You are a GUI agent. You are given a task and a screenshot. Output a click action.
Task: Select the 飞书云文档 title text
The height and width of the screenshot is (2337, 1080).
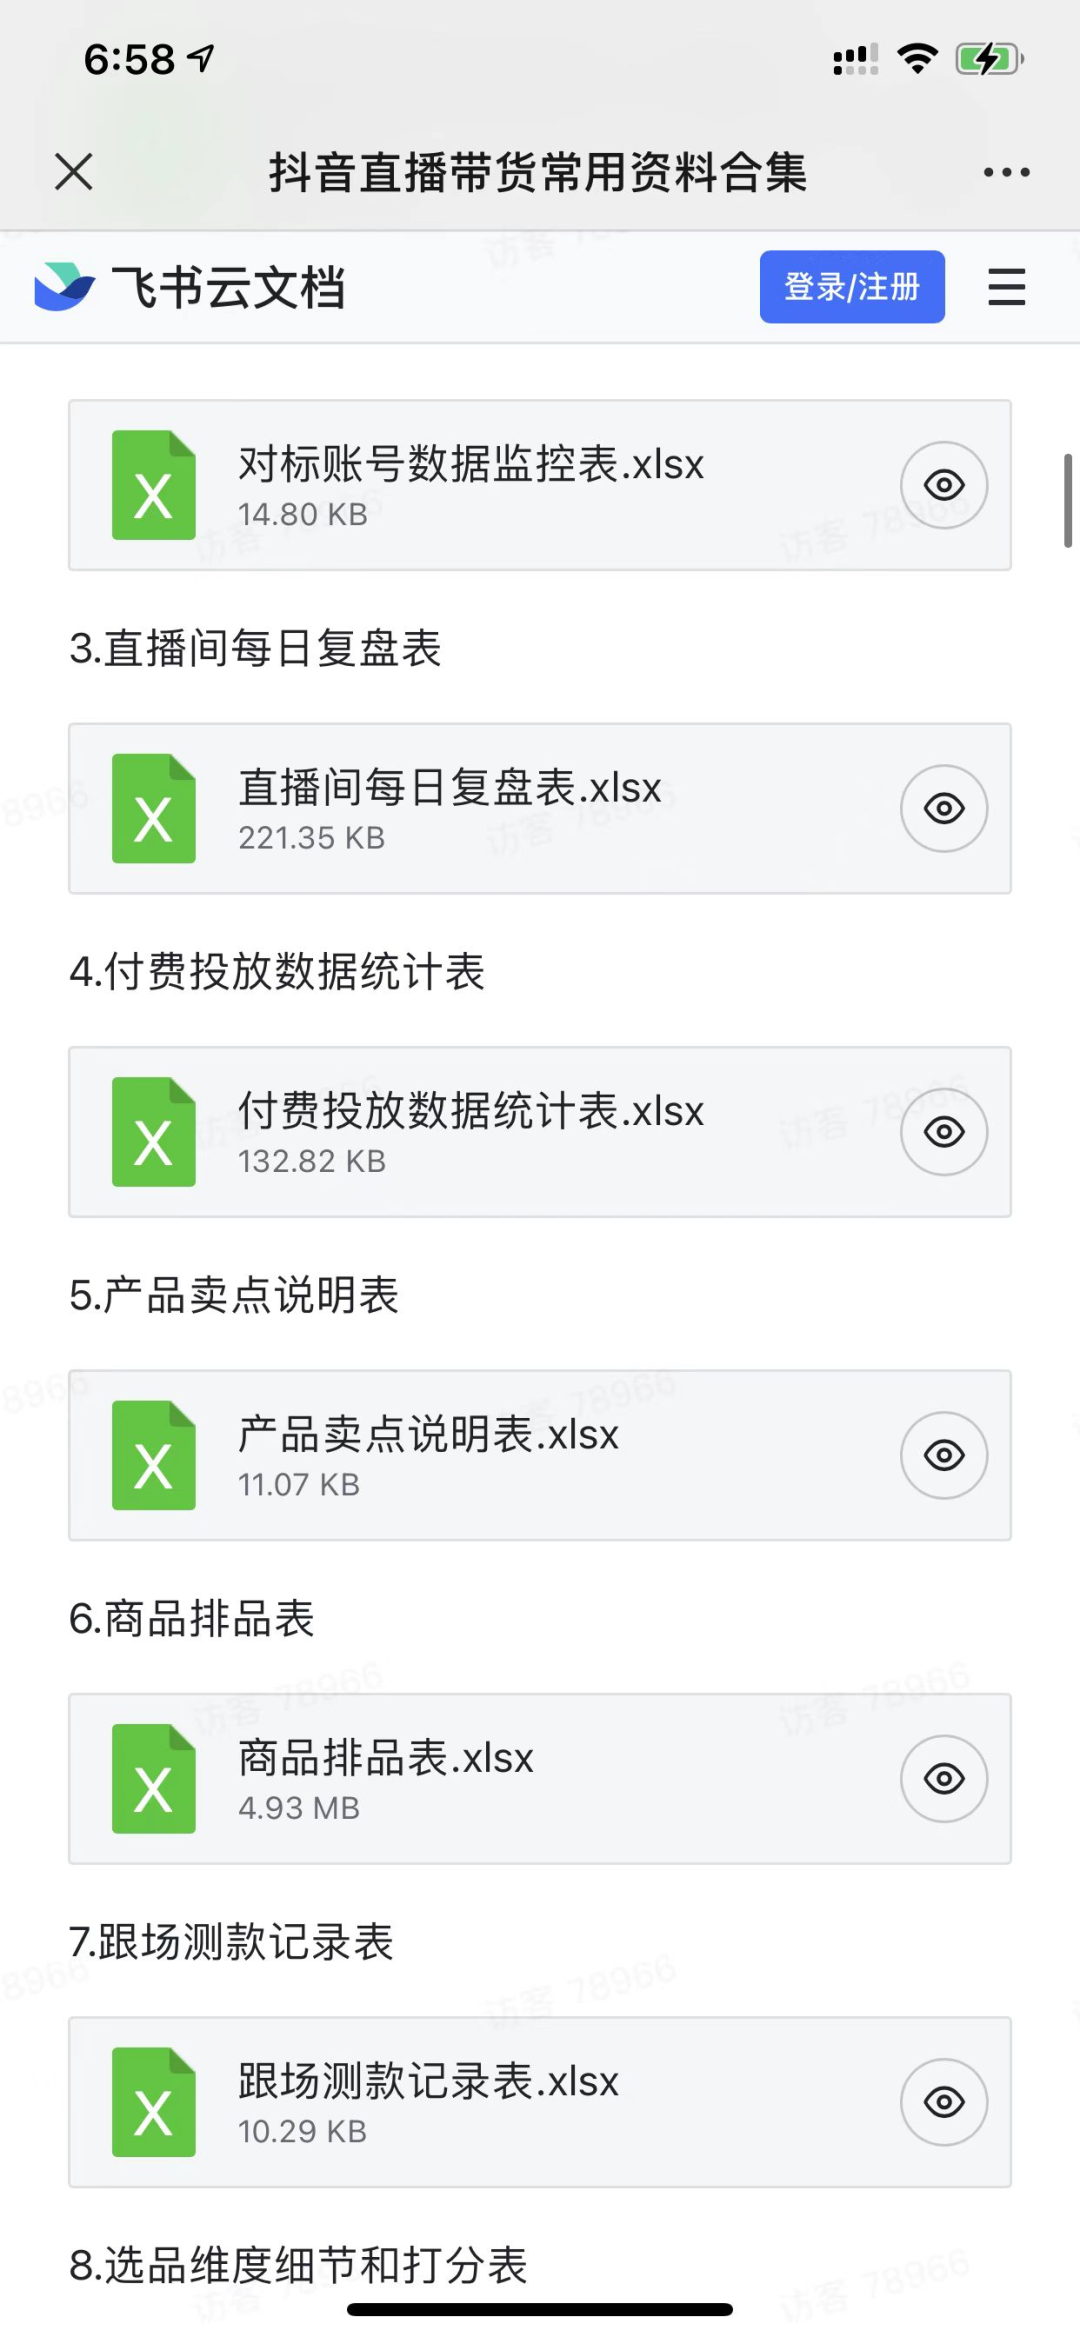[229, 288]
